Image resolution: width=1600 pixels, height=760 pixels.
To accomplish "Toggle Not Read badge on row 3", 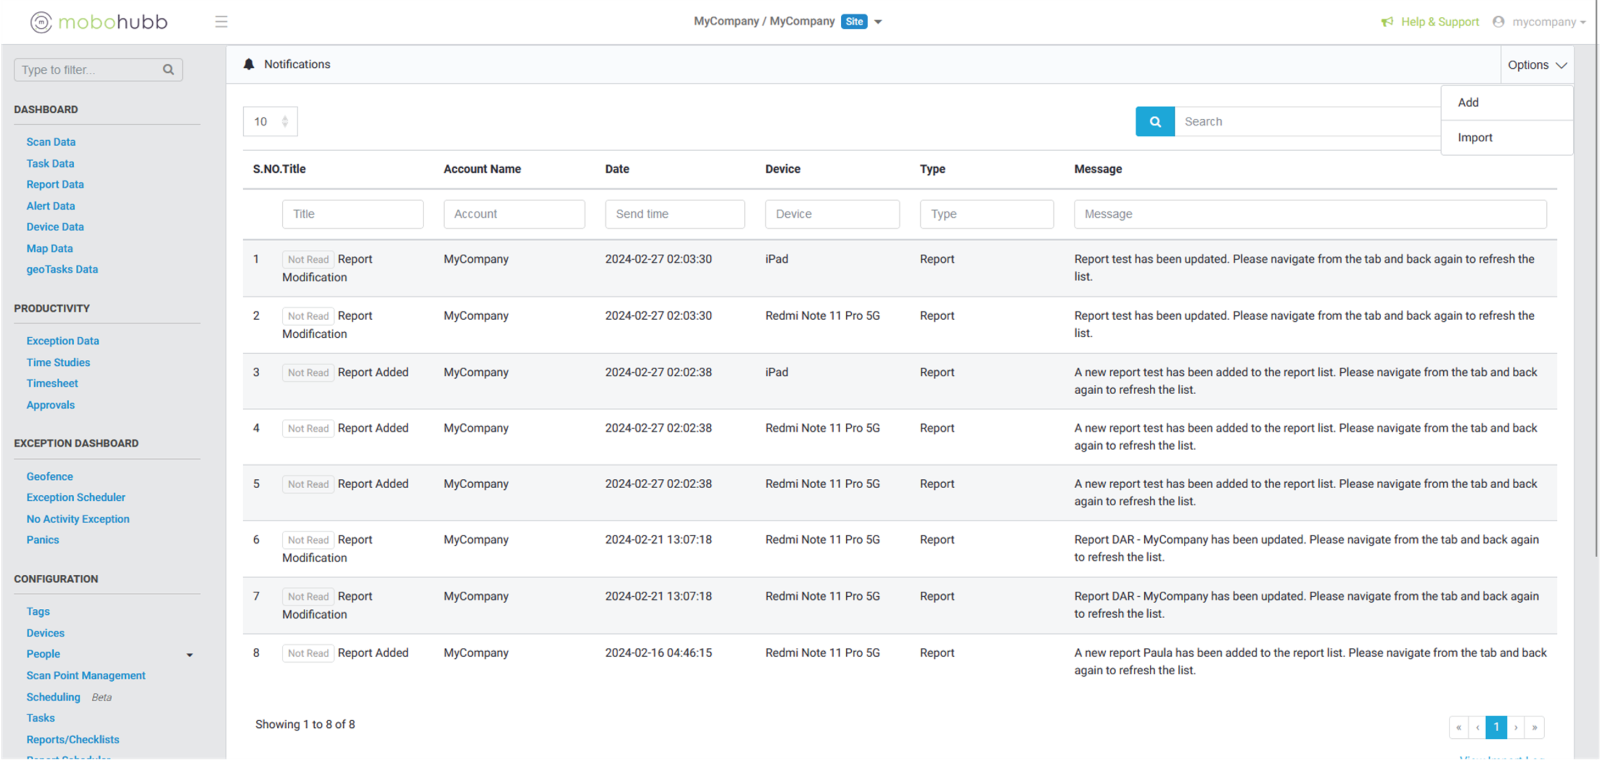I will (x=308, y=373).
